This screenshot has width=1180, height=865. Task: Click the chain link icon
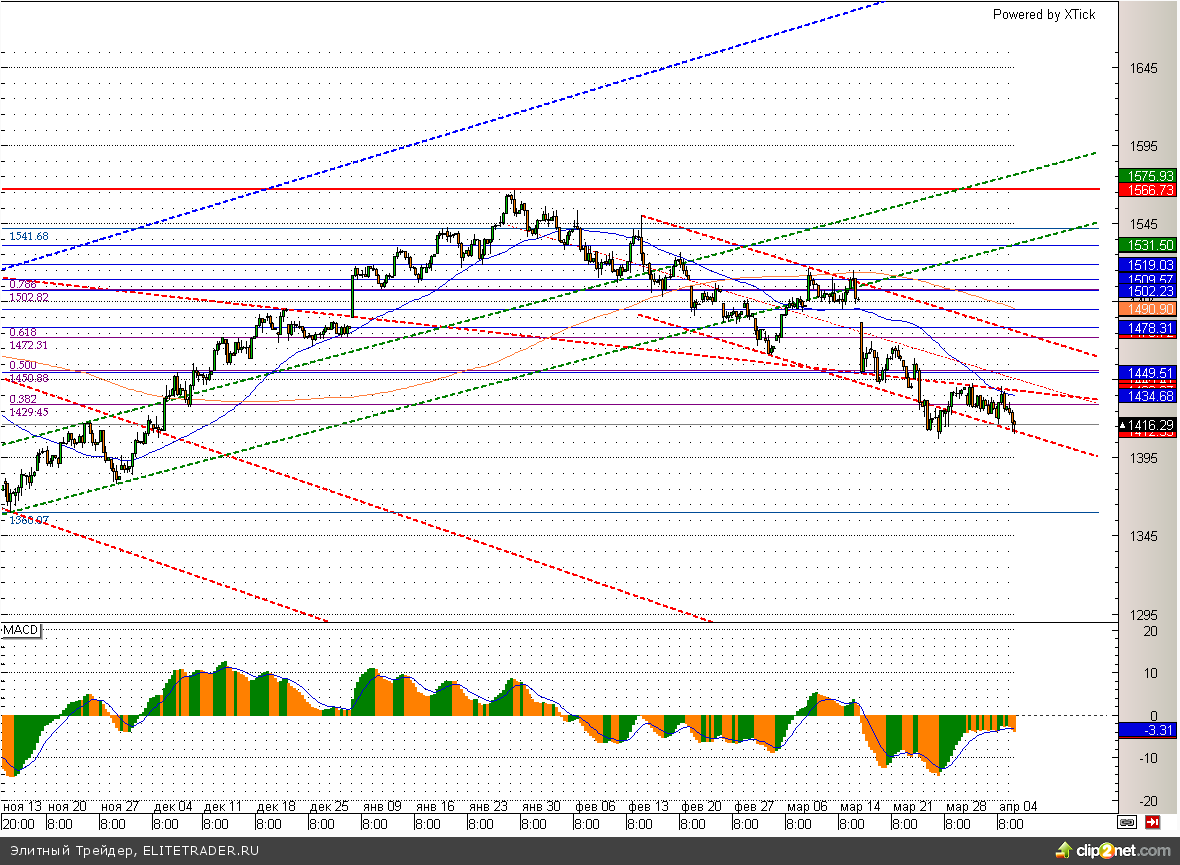1127,822
